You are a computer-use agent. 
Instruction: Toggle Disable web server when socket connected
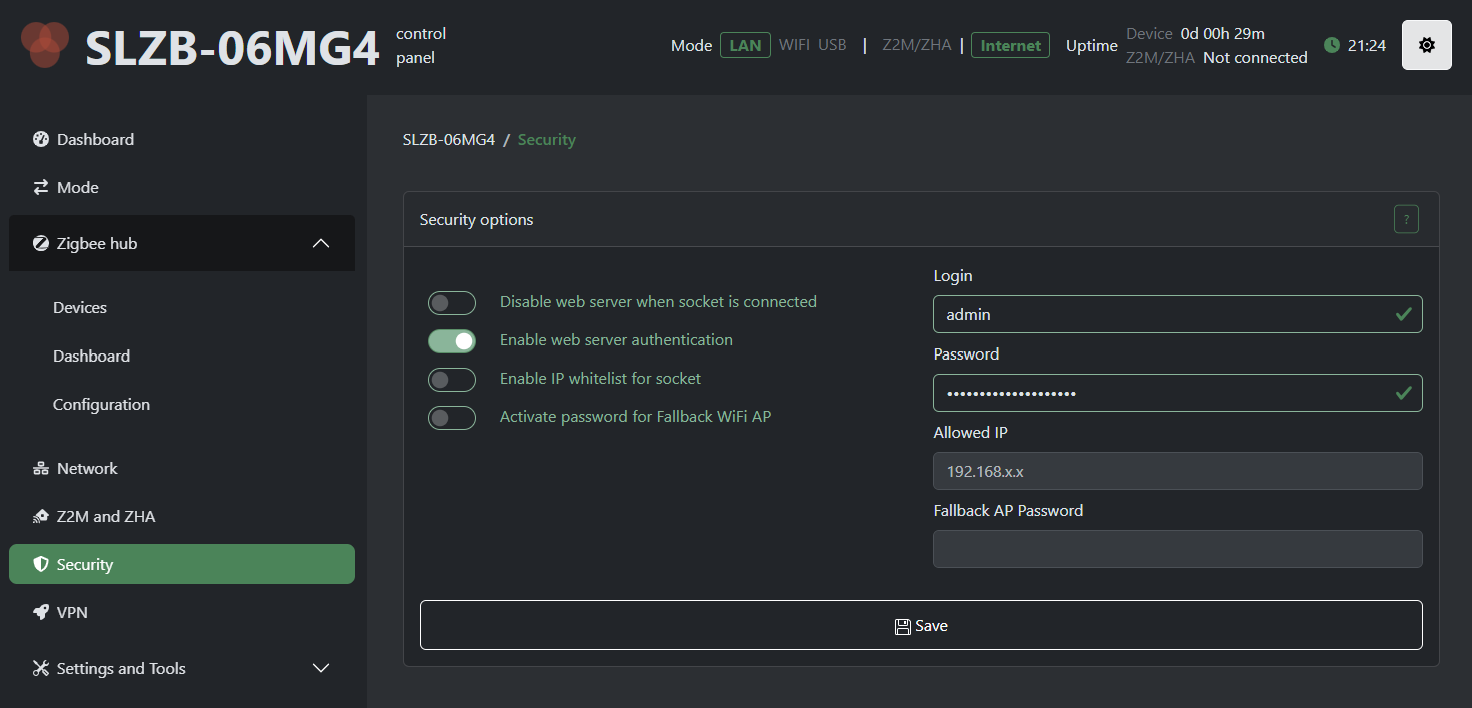pos(451,302)
